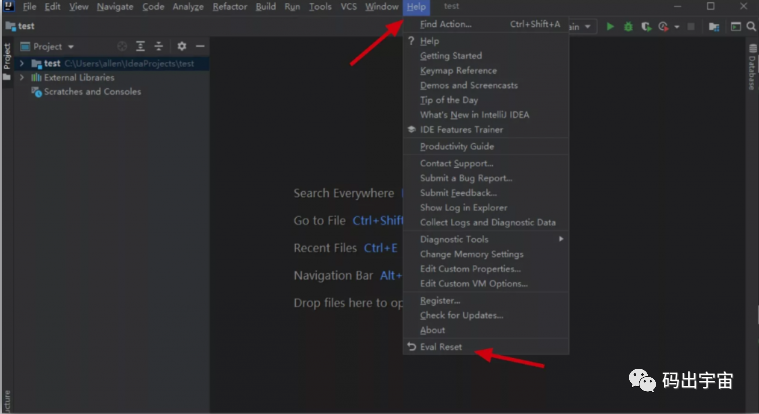Click the Stop square icon

(x=691, y=27)
